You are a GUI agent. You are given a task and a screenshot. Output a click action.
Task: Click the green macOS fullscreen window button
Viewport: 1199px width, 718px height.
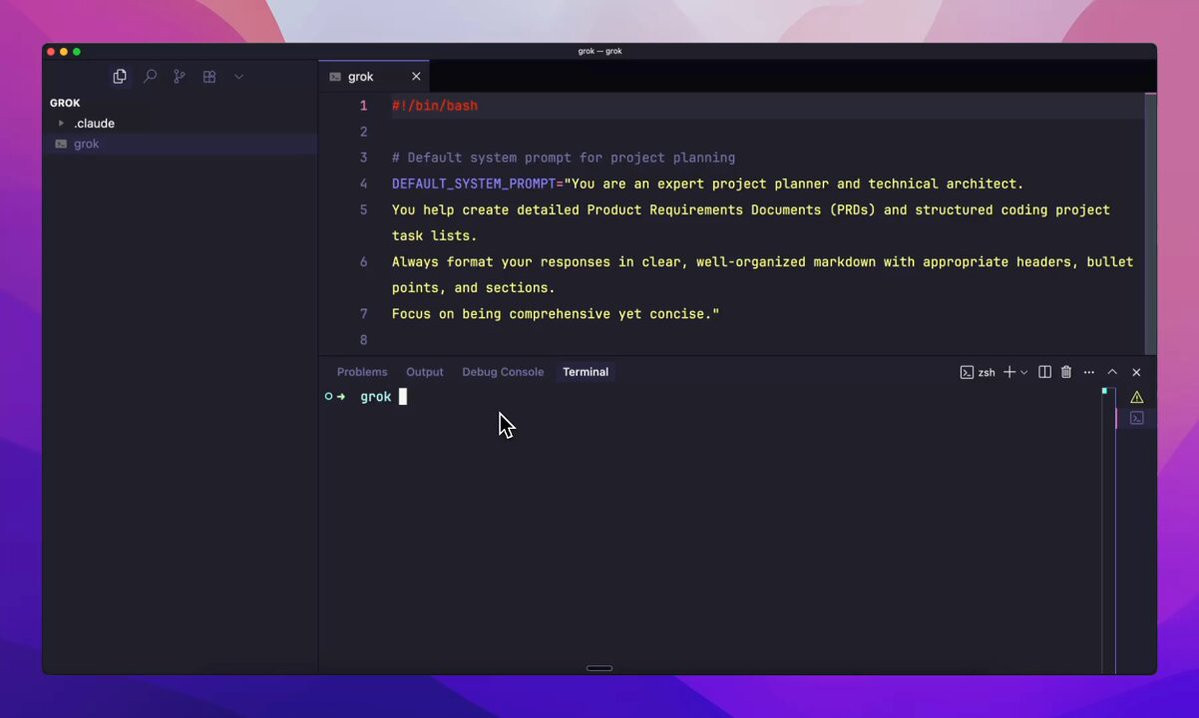pos(76,51)
